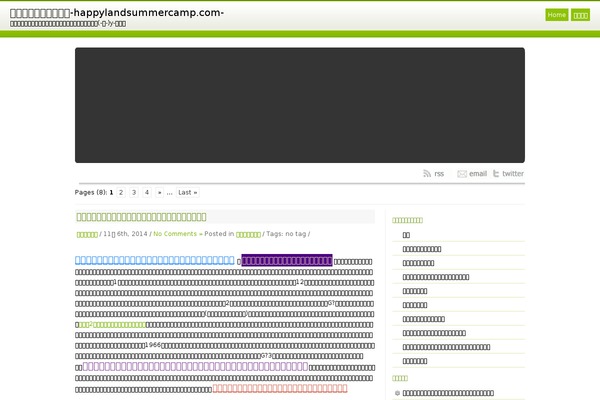The width and height of the screenshot is (600, 400).
Task: Jump to the Last » page
Action: 188,193
